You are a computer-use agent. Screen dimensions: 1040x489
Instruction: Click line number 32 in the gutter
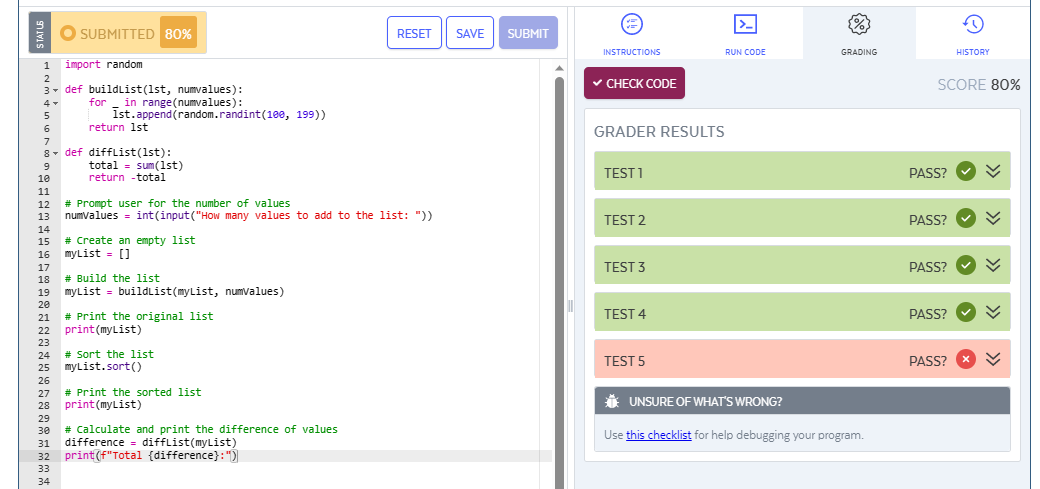tap(44, 456)
